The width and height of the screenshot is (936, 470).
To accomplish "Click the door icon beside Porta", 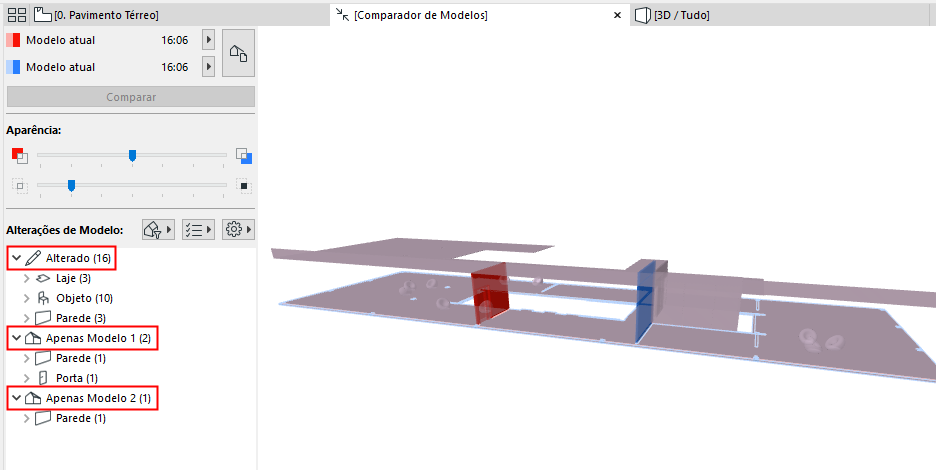I will click(x=43, y=378).
